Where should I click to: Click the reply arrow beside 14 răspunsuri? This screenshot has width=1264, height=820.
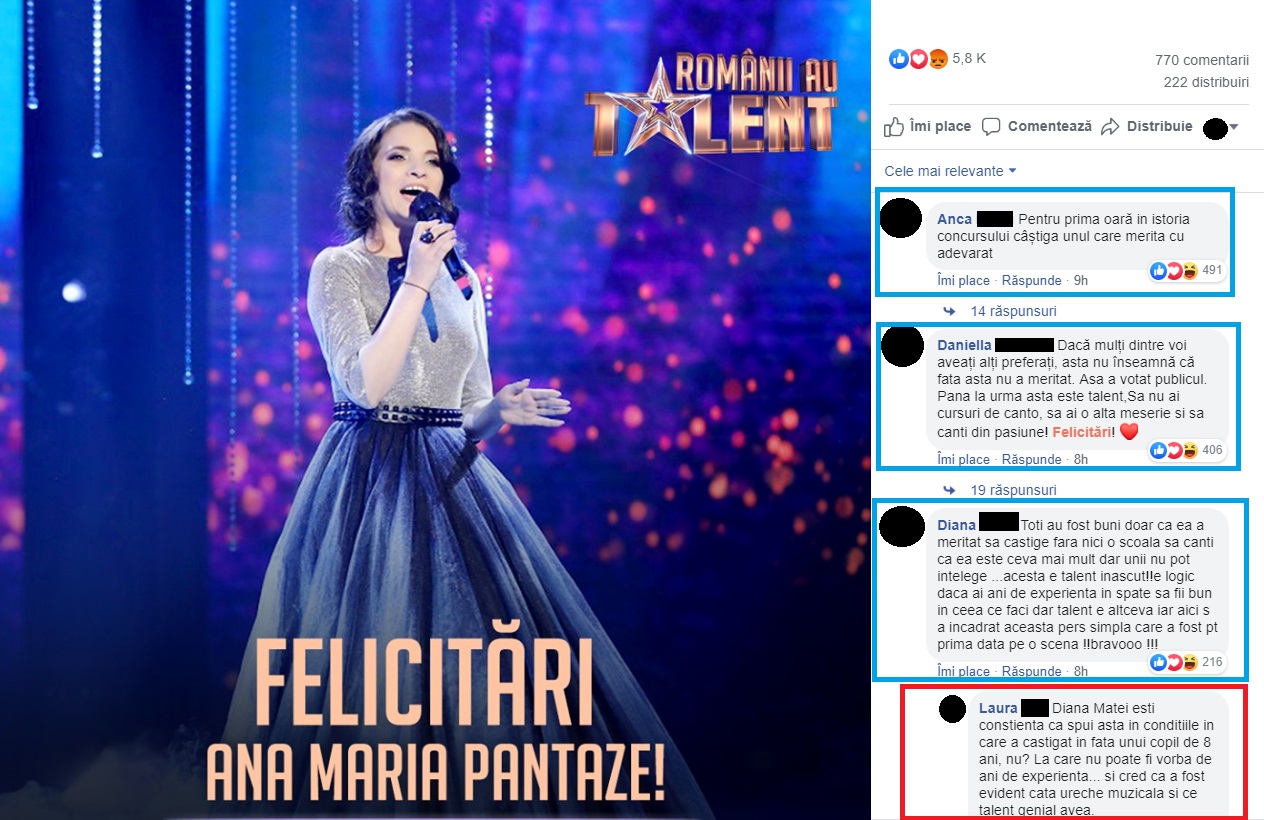(x=949, y=311)
